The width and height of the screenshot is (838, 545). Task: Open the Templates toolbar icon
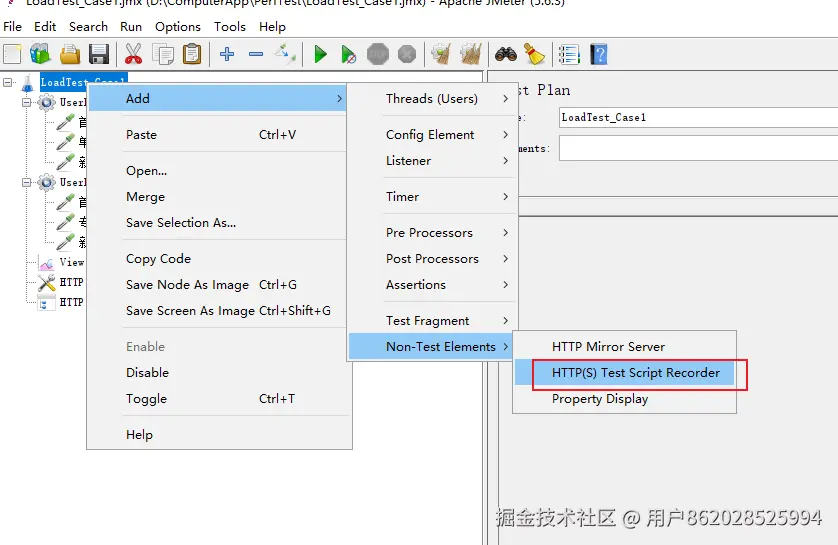pos(40,54)
